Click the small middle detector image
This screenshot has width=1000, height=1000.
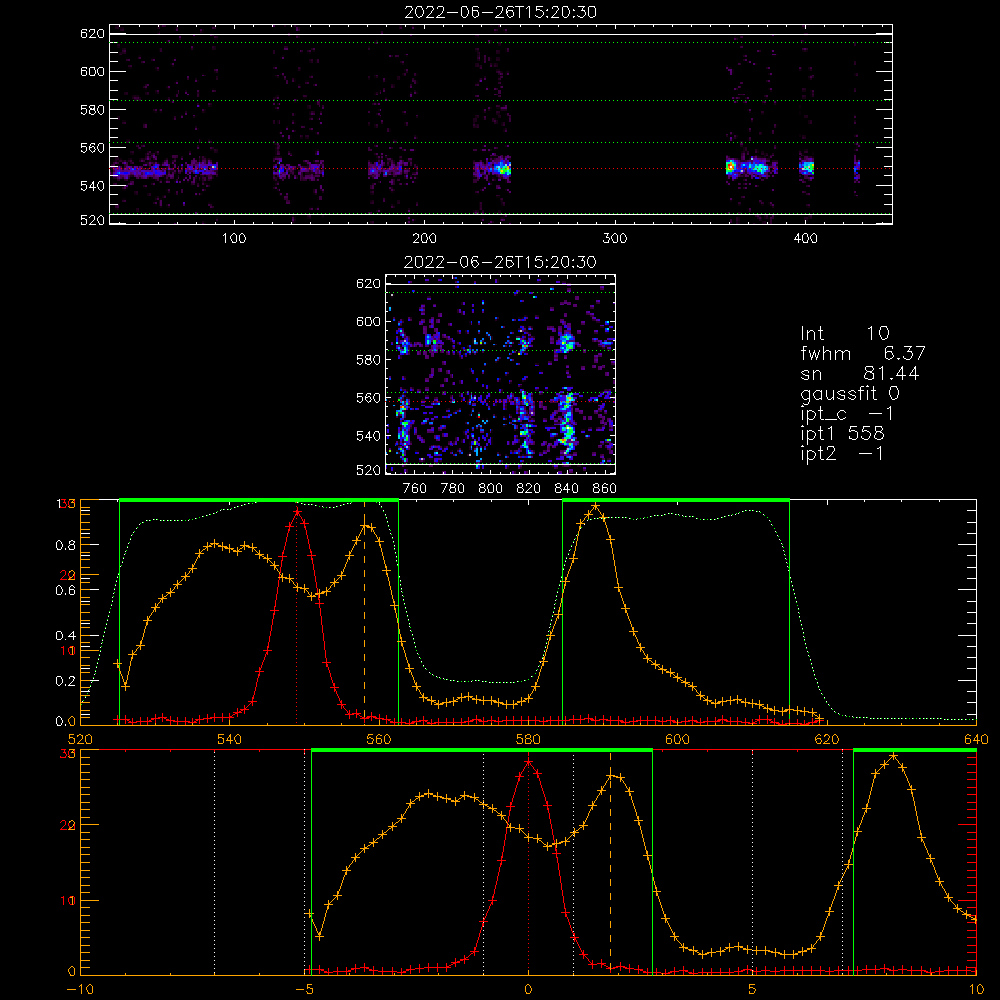(x=501, y=374)
